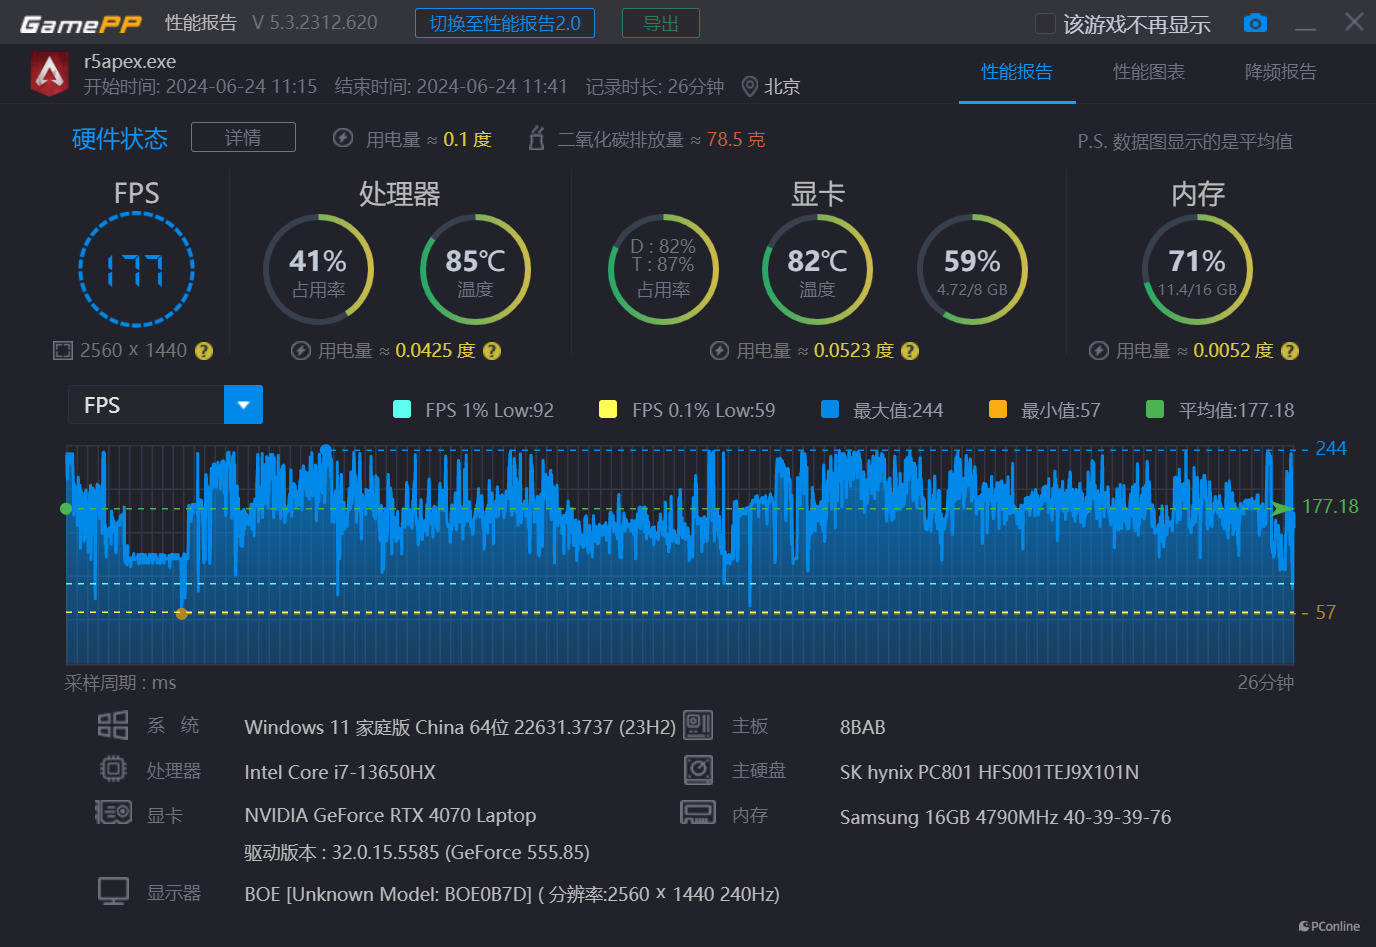The image size is (1376, 947).
Task: Click help icon beside memory power 0.0052
Action: tap(1290, 351)
